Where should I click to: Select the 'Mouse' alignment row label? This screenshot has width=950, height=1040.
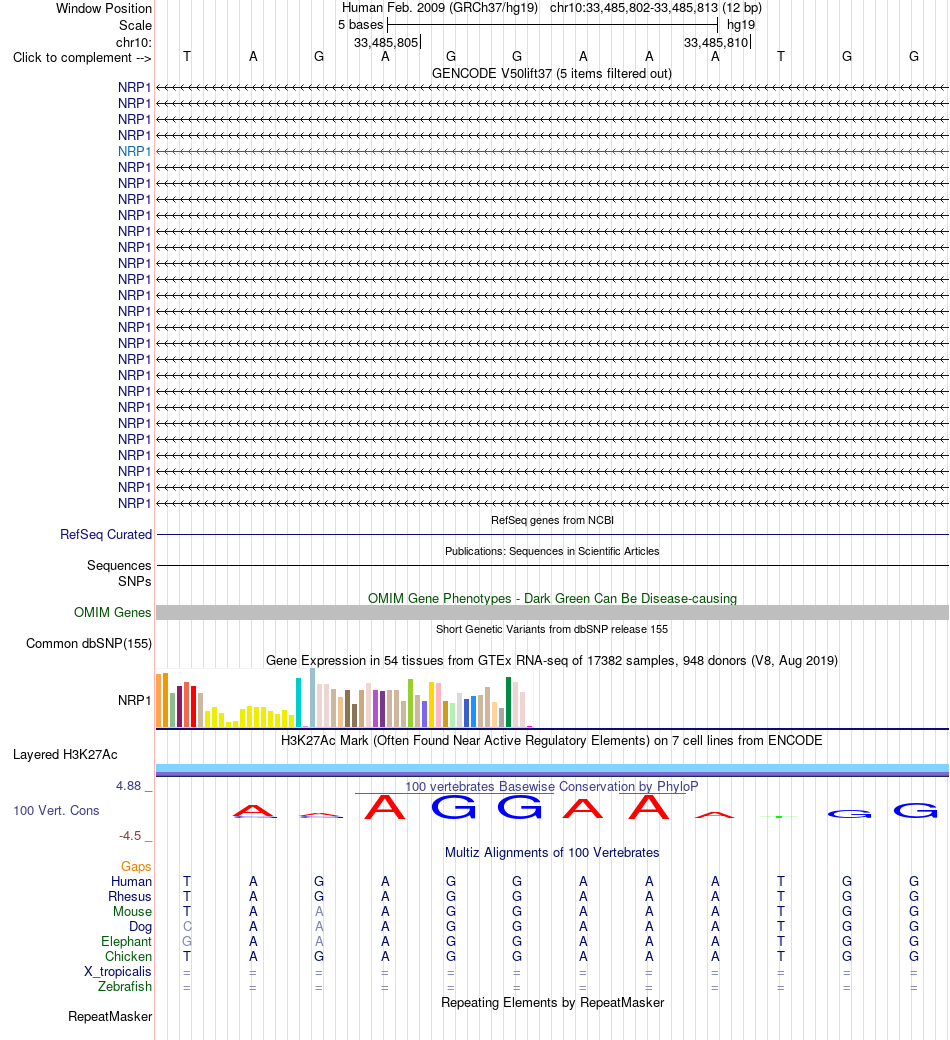coord(132,911)
